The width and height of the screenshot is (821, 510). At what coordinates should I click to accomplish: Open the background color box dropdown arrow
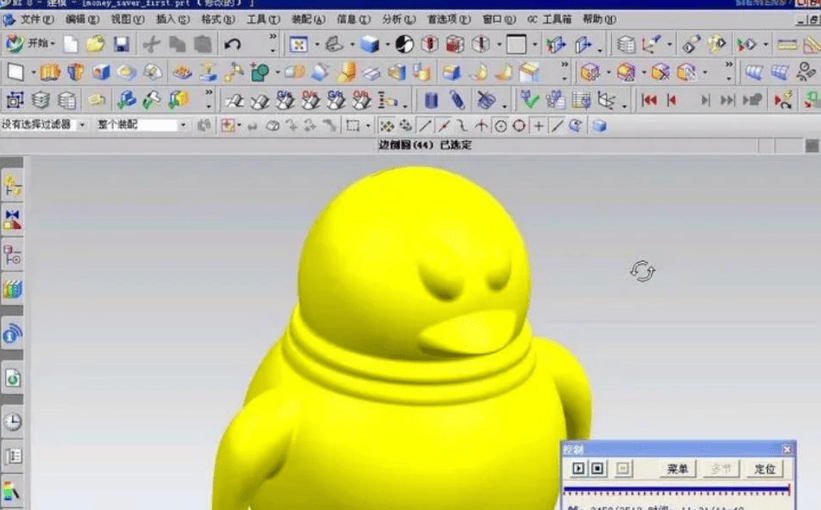535,45
